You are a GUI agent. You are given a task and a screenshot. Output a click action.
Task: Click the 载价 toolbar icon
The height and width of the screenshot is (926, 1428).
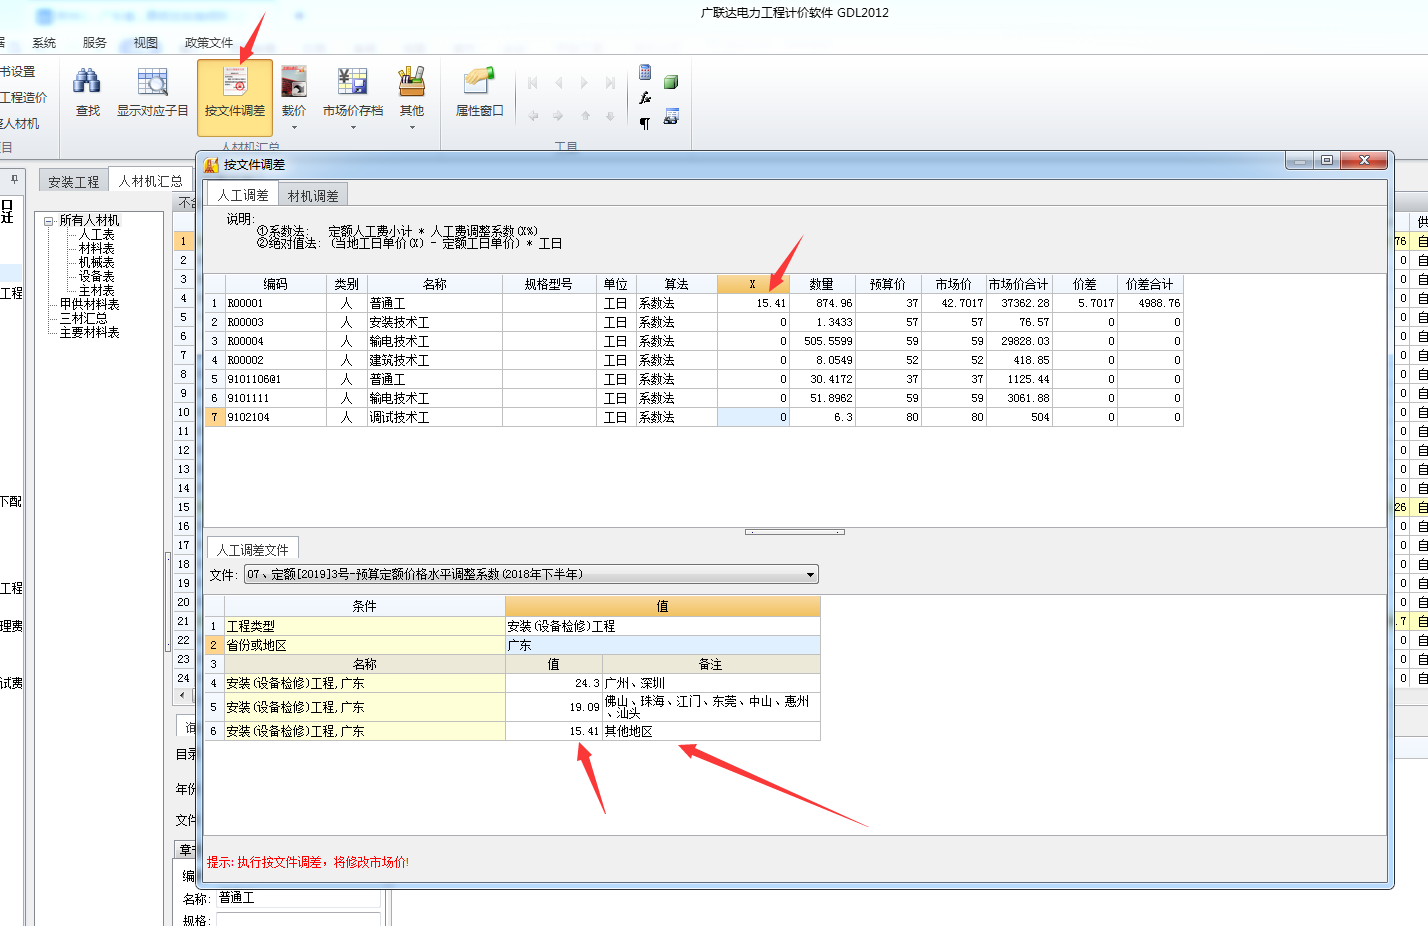tap(294, 82)
